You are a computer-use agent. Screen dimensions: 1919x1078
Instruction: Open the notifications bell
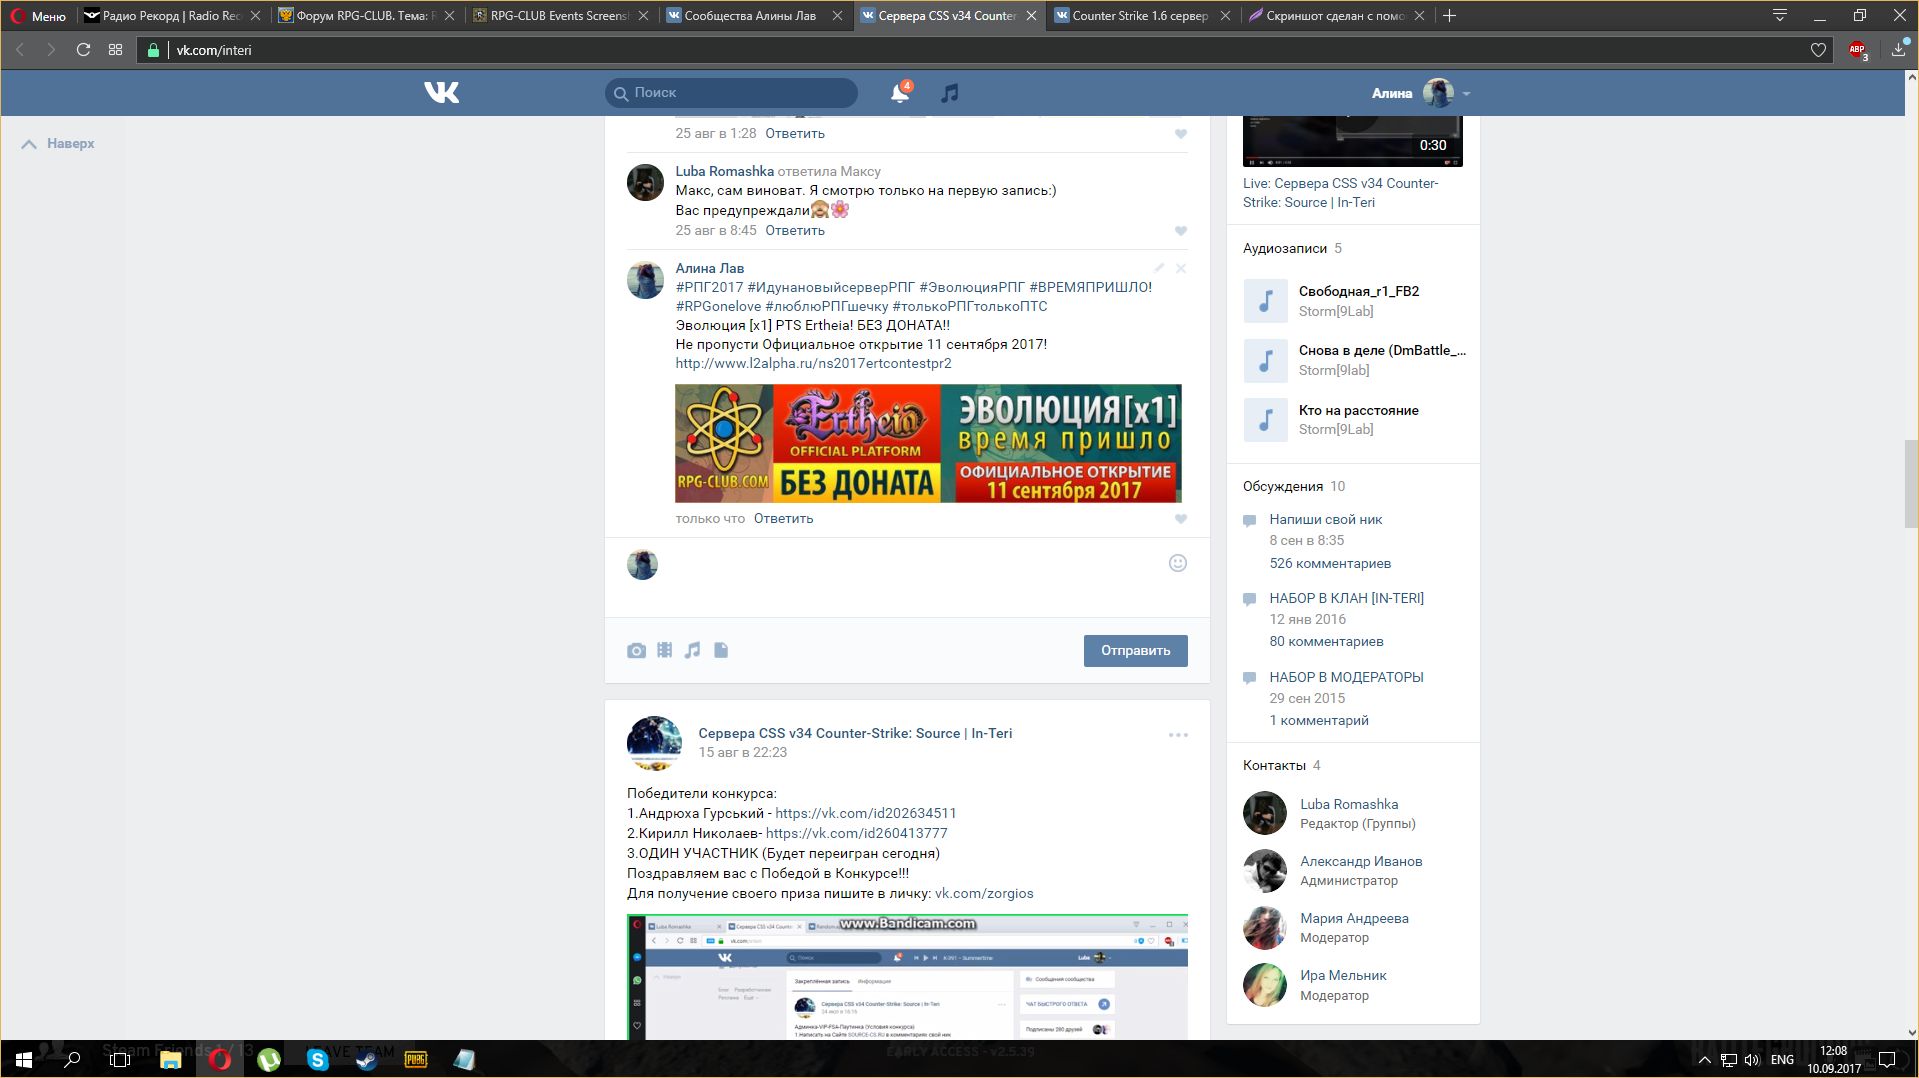tap(900, 93)
